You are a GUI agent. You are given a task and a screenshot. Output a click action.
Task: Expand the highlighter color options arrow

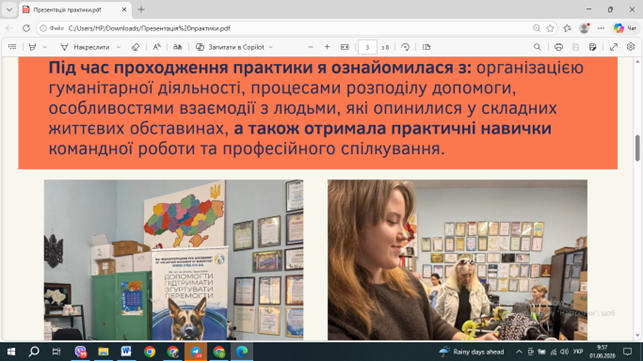(45, 47)
